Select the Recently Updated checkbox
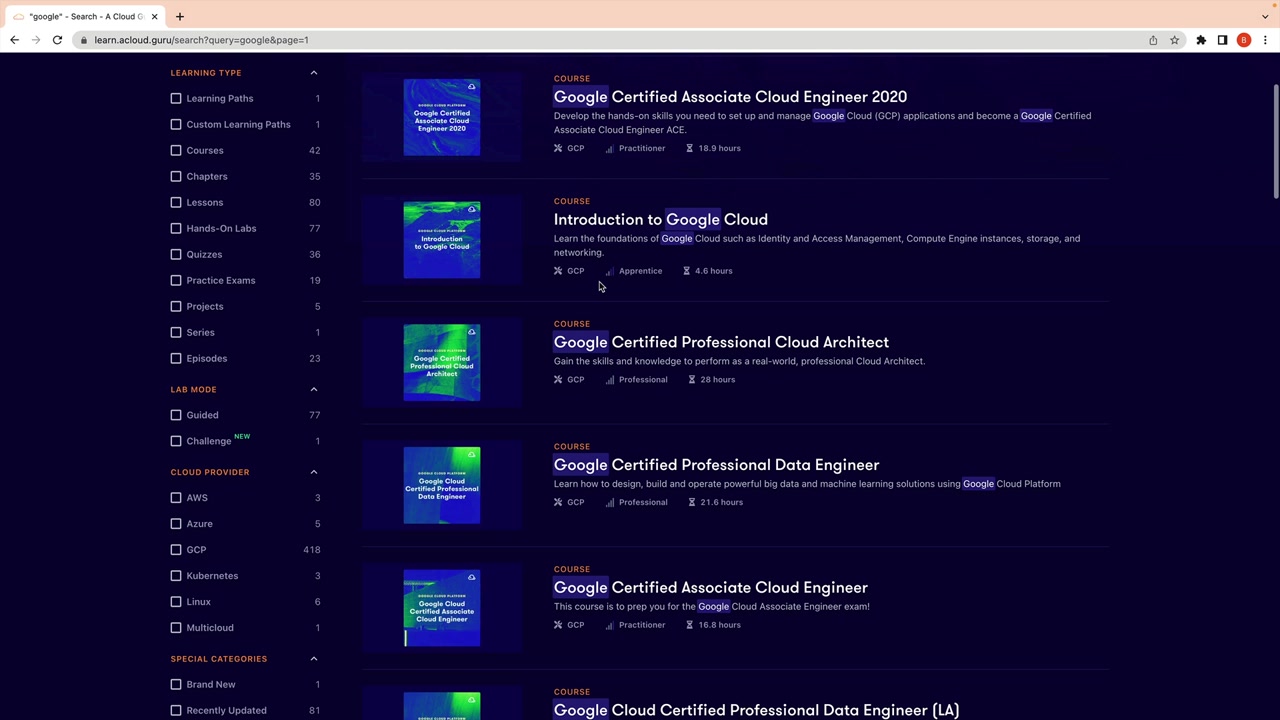 tap(176, 710)
